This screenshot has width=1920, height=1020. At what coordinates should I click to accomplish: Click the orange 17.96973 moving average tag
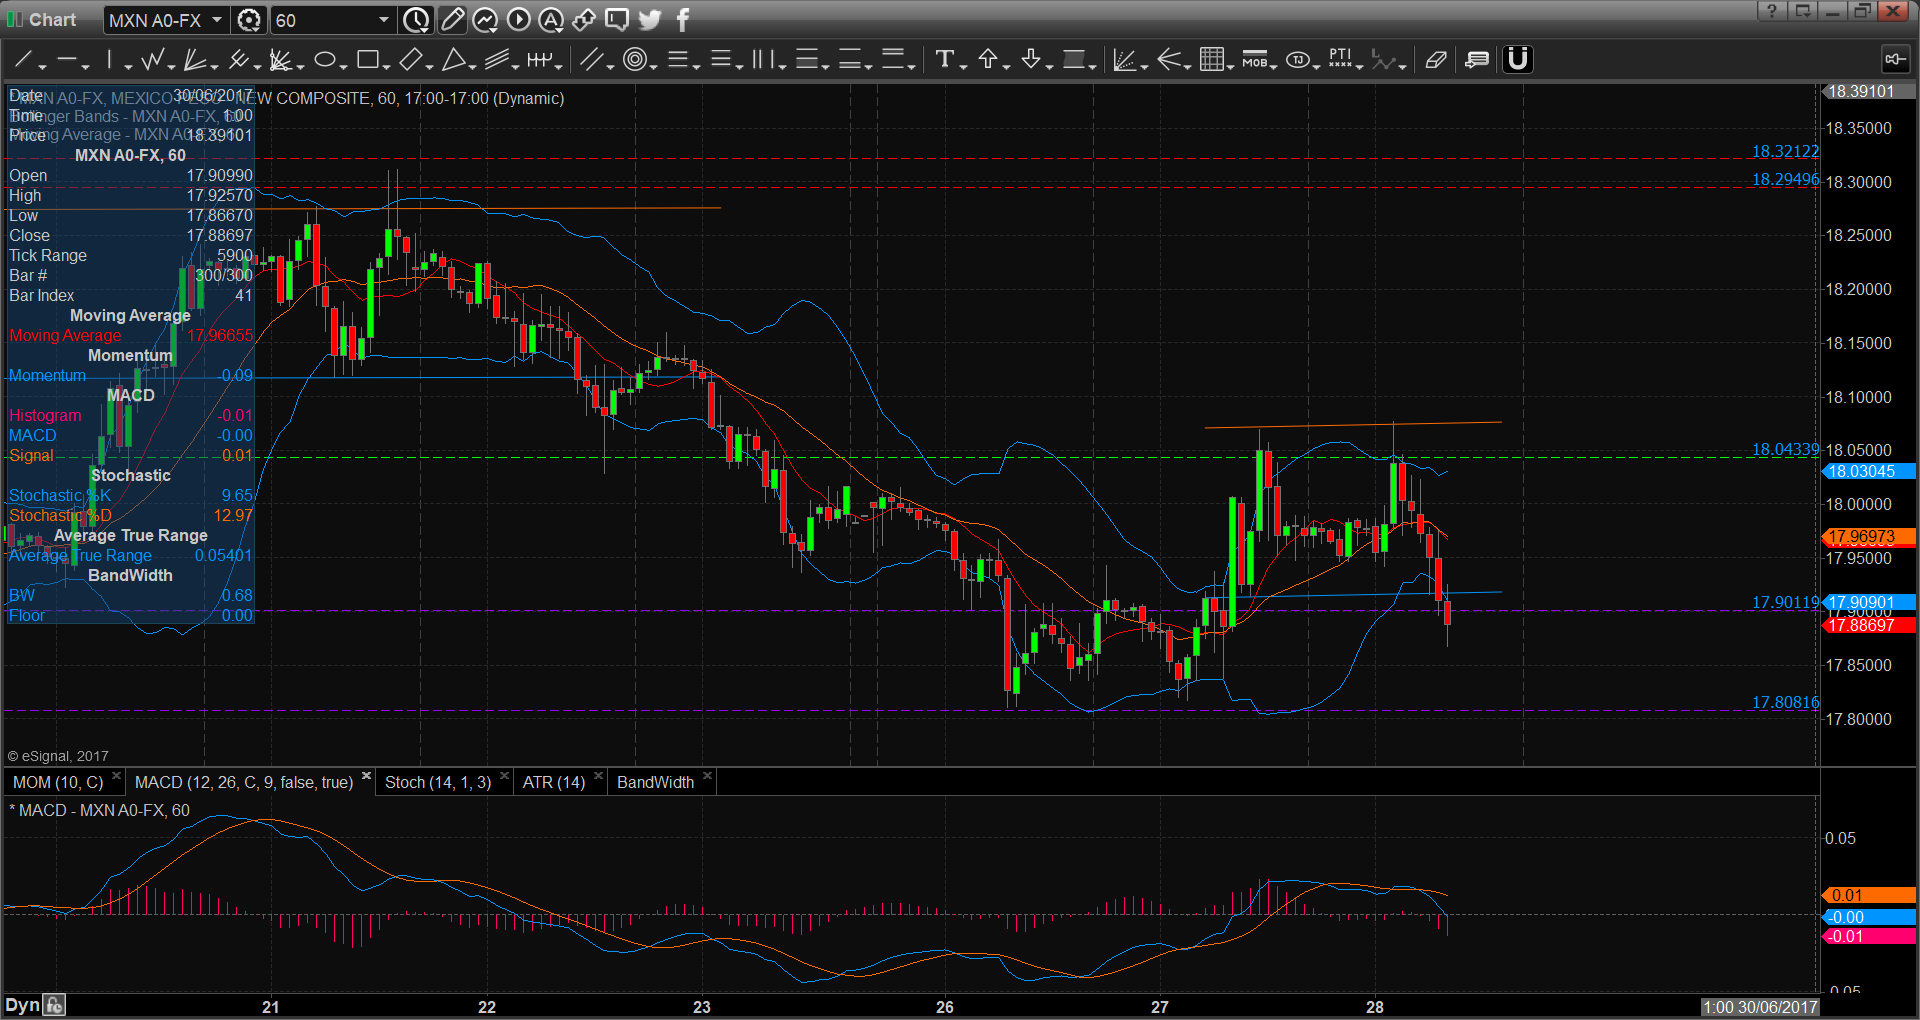pos(1870,537)
